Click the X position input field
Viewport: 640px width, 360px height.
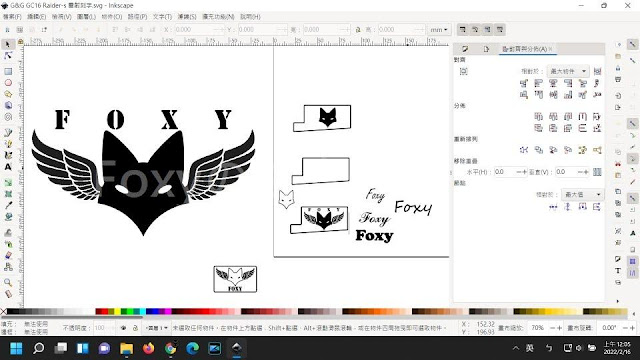(199, 29)
